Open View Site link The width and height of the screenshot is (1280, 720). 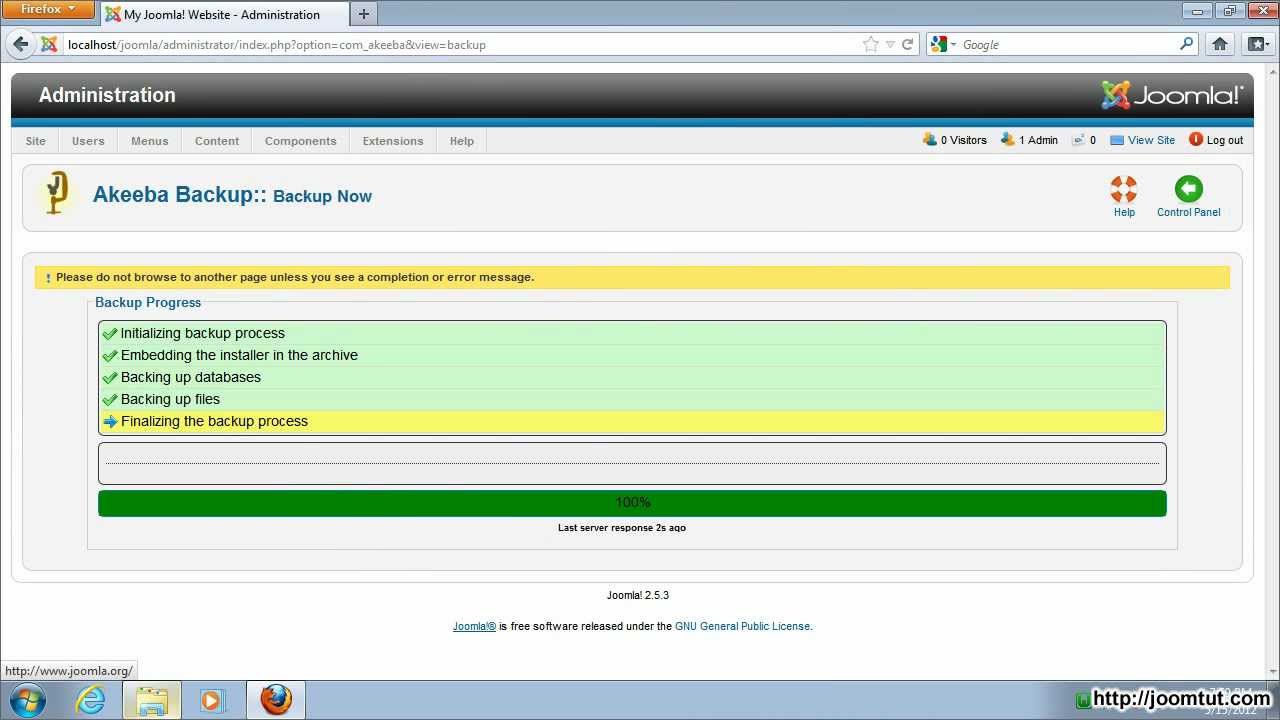pos(1142,140)
